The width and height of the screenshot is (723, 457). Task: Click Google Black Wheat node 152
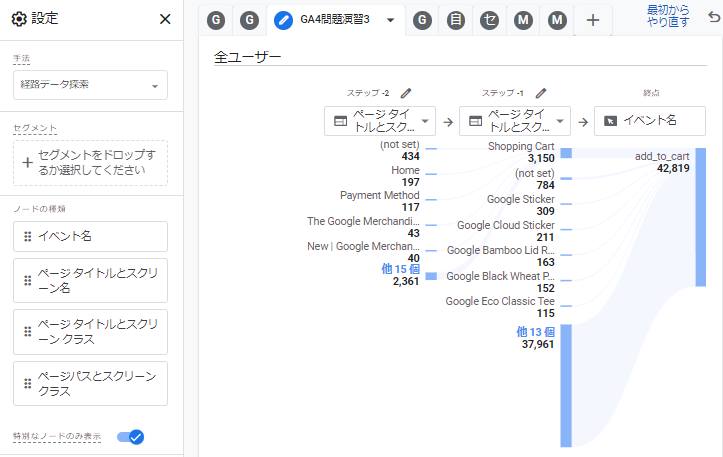click(500, 282)
